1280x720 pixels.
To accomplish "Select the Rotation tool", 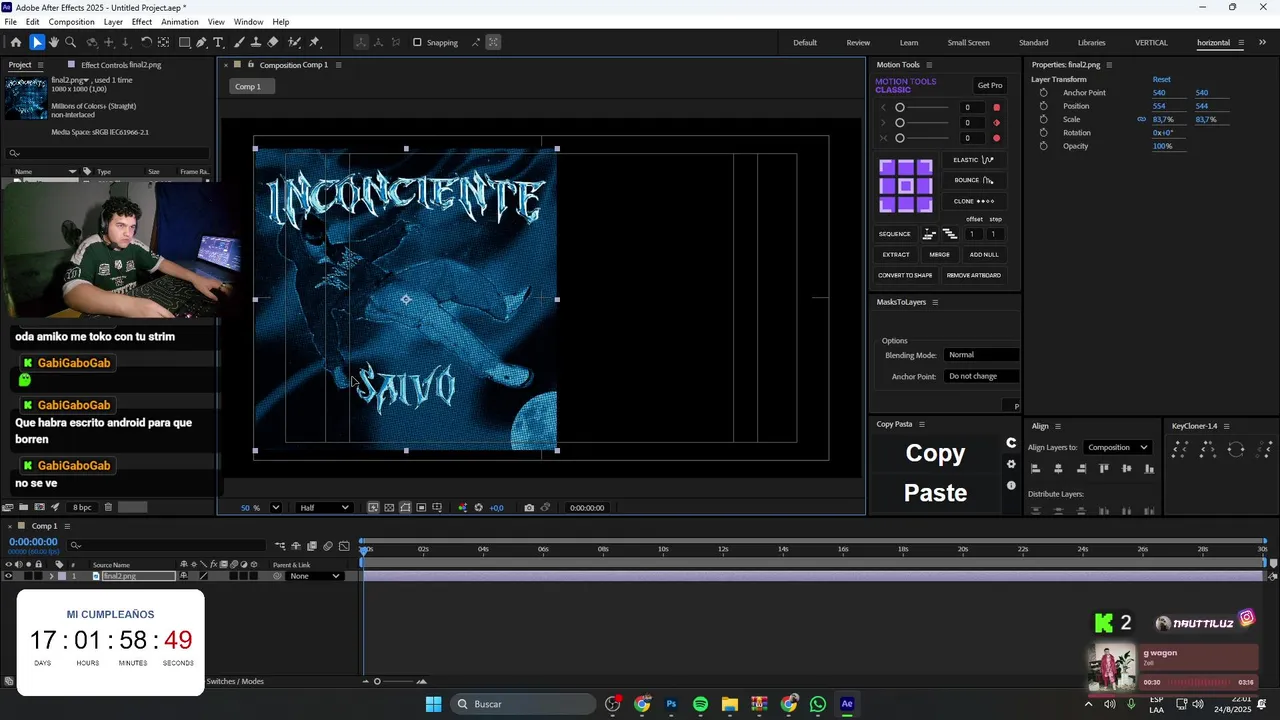I will click(x=146, y=42).
